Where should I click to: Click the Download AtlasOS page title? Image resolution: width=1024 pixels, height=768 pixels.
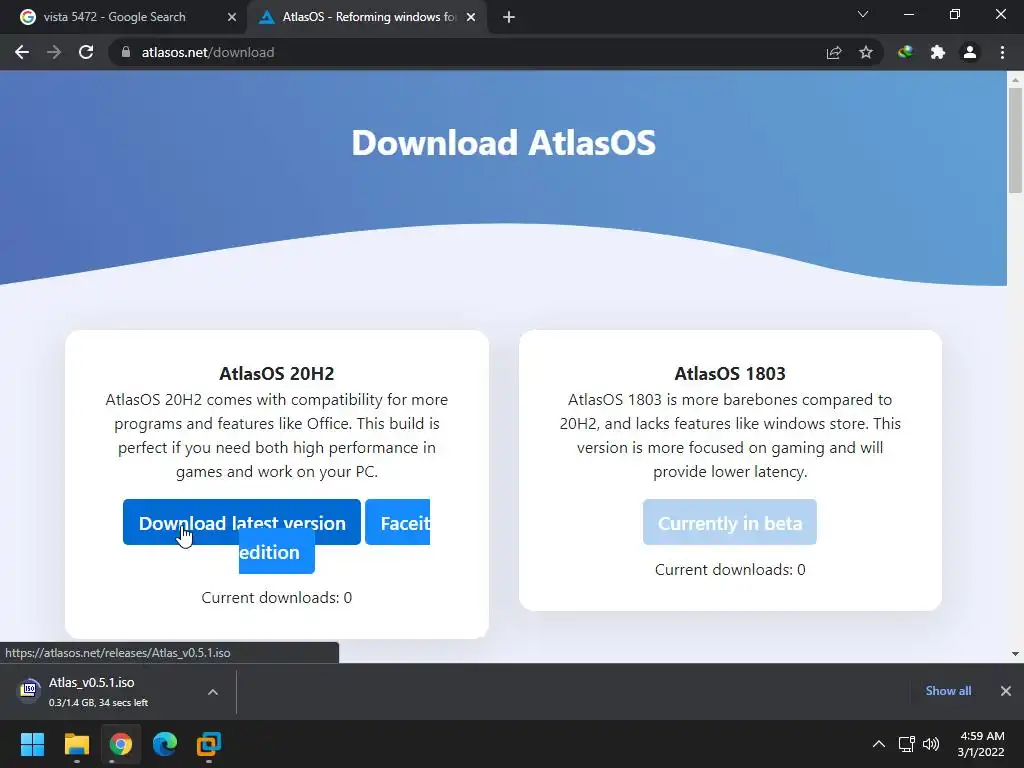504,142
